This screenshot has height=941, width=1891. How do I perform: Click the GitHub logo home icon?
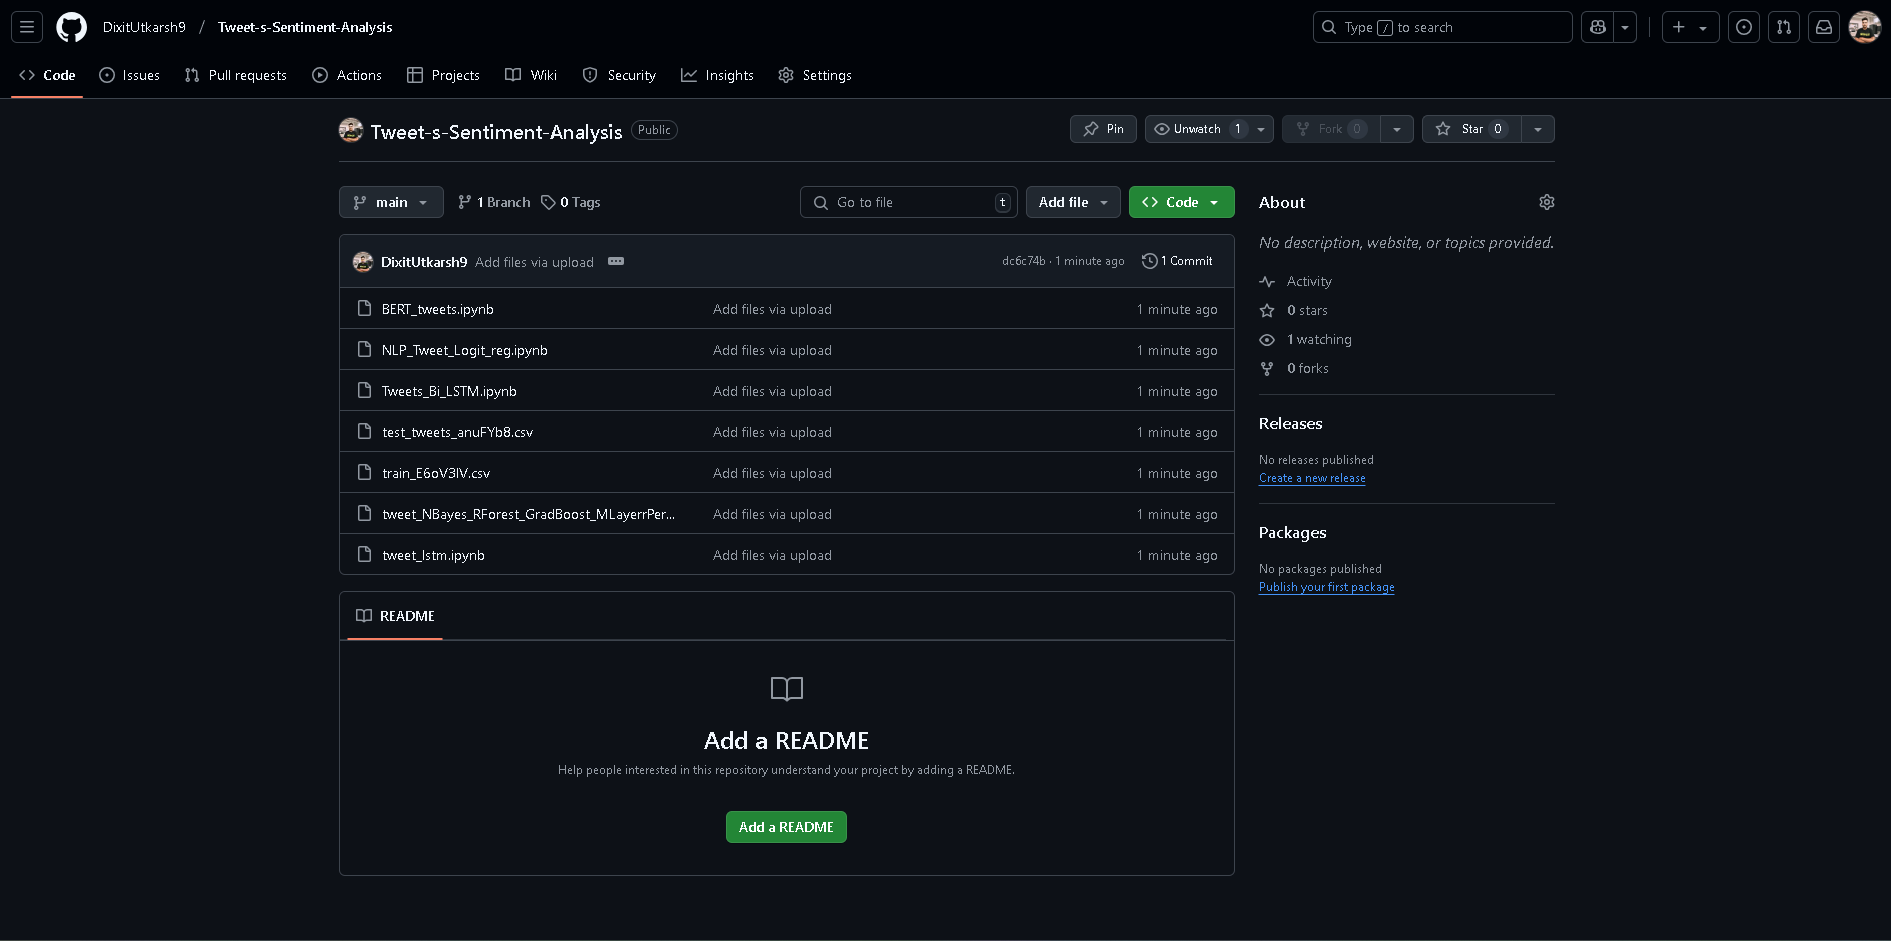point(71,27)
